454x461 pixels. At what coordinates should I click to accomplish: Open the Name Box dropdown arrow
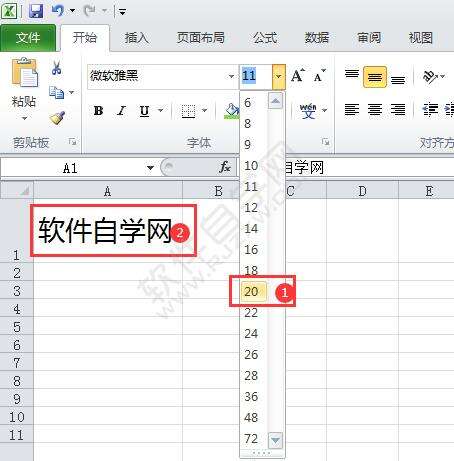point(150,168)
